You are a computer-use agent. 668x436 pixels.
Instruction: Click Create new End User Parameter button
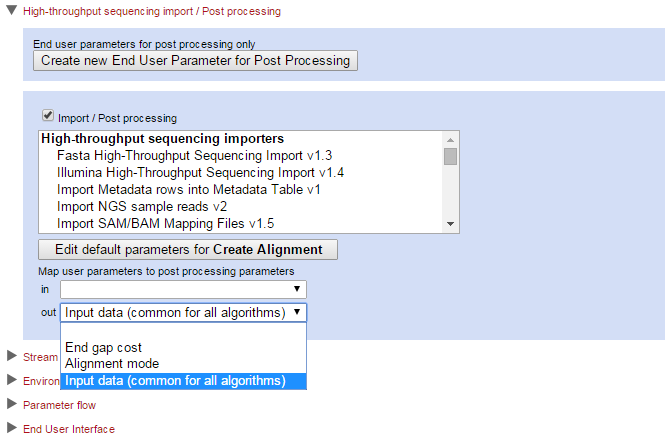(195, 60)
